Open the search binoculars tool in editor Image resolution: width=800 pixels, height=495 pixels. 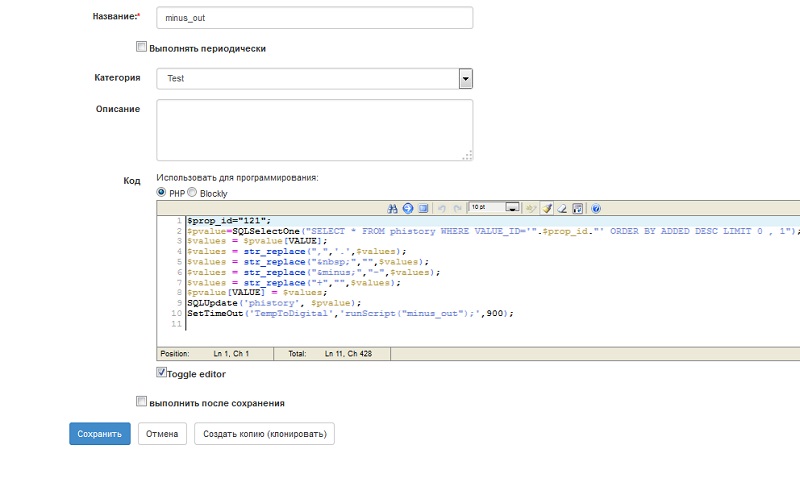pos(393,208)
